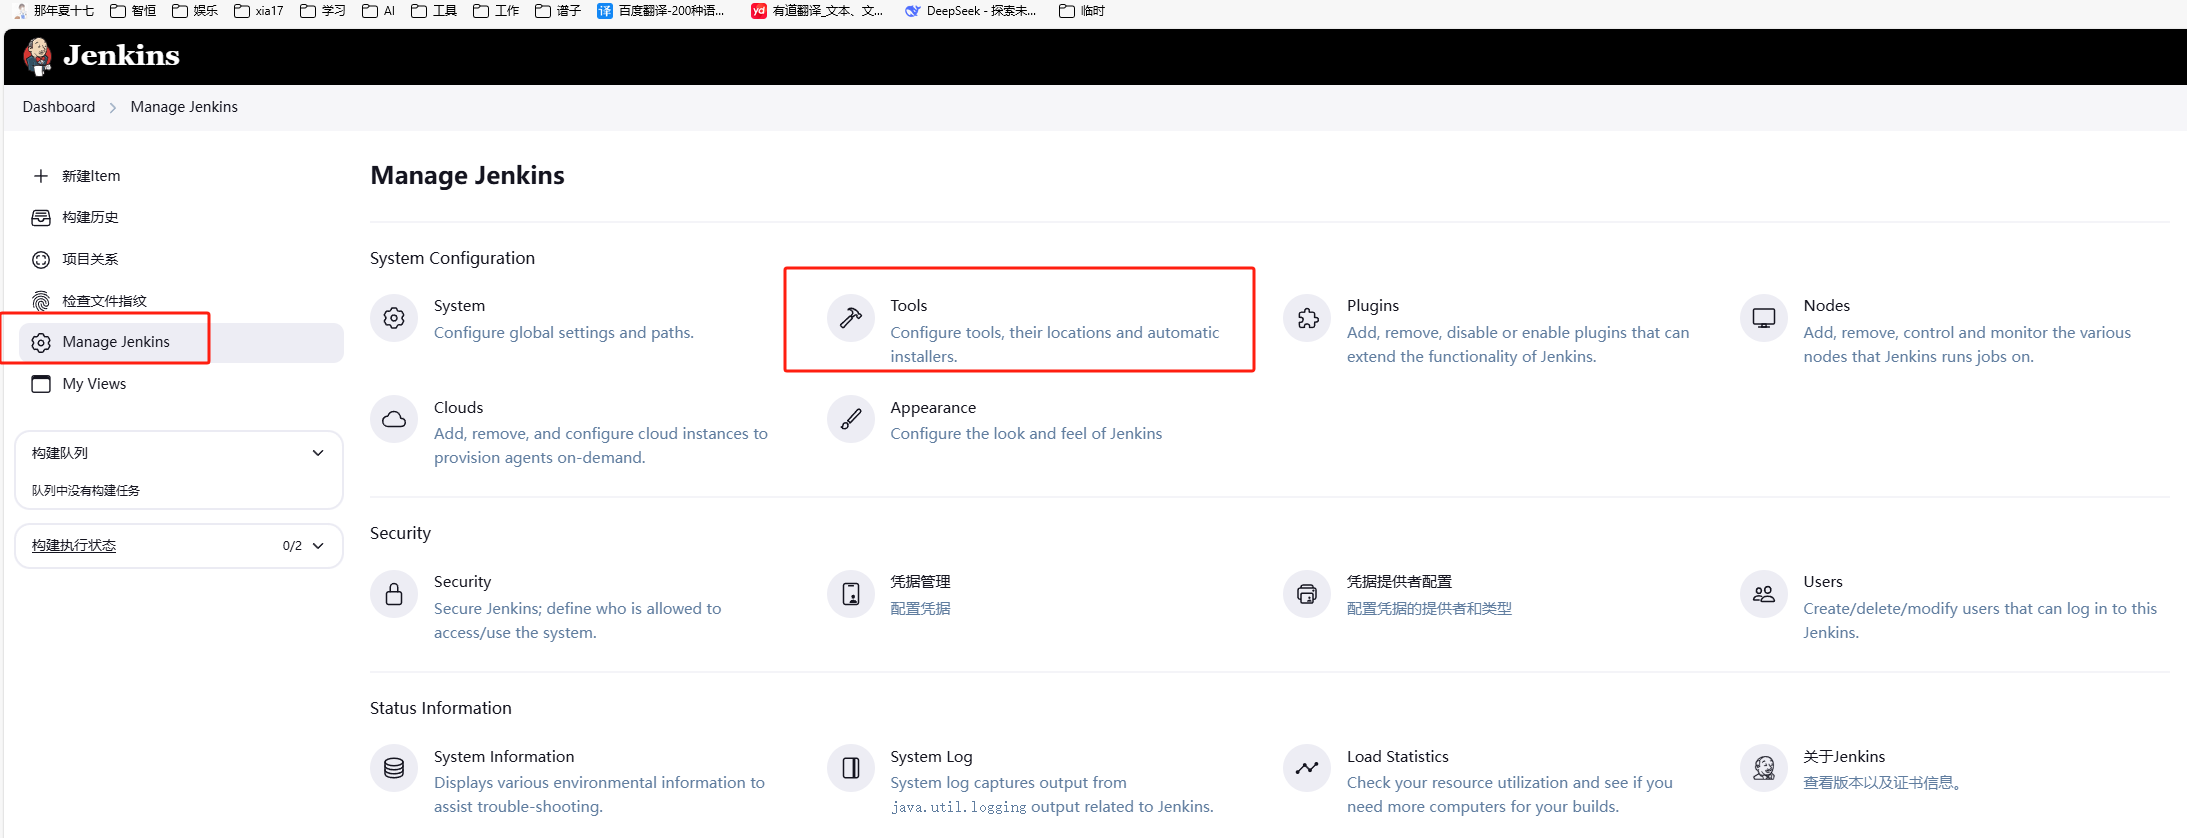Expand the 构建执行状态 panel chevron
2187x838 pixels.
pyautogui.click(x=318, y=546)
